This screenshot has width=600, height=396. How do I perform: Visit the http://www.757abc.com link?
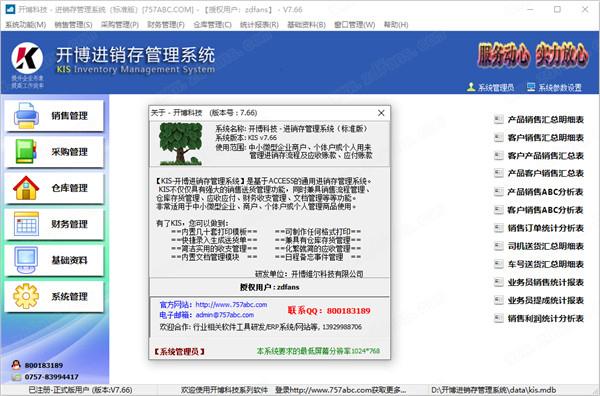click(x=231, y=305)
